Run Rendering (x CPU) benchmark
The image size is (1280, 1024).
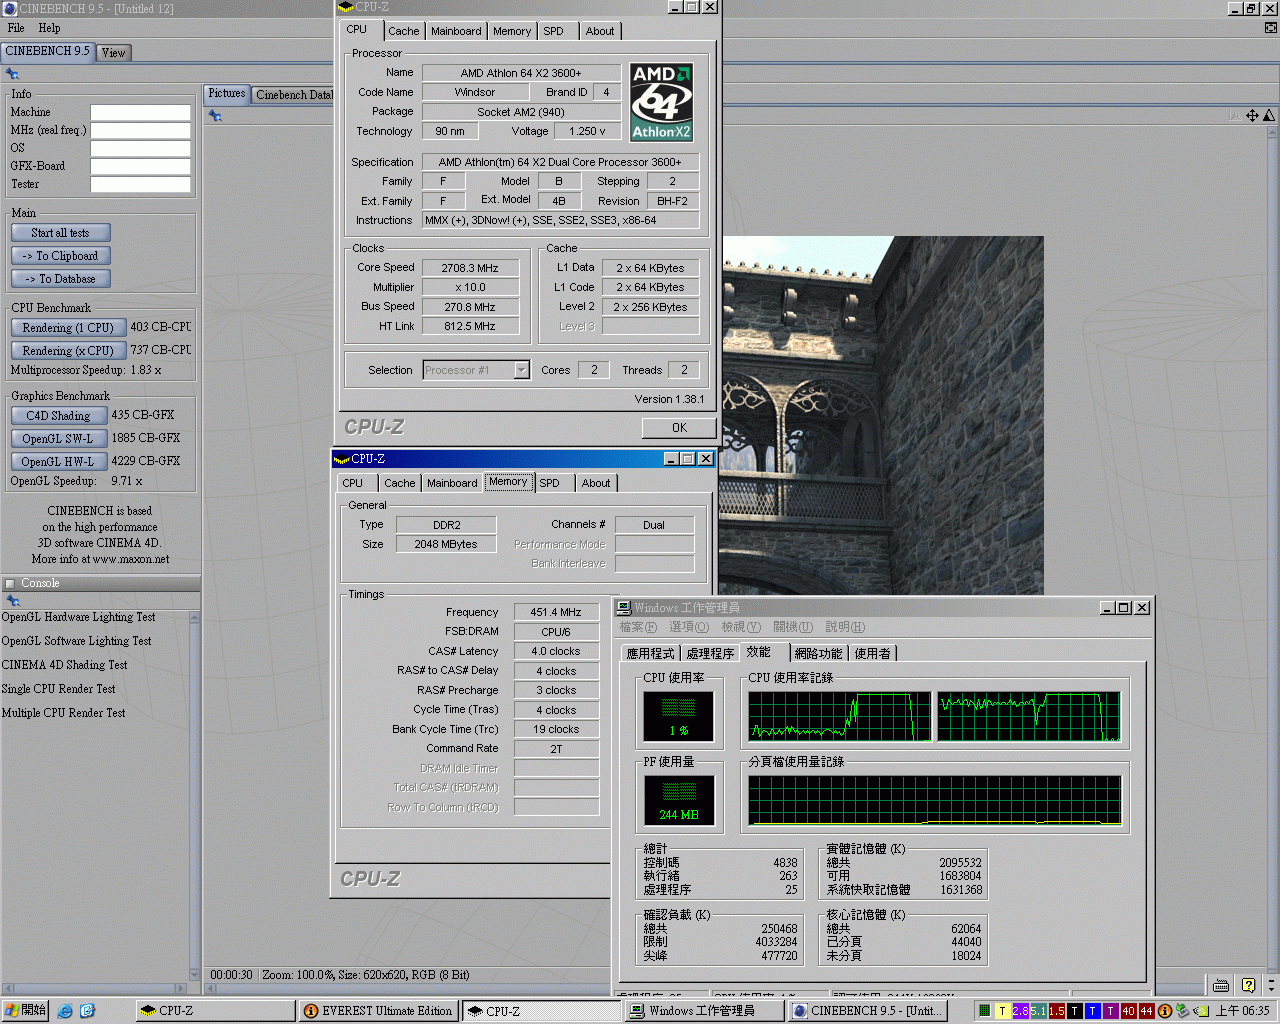tap(68, 351)
